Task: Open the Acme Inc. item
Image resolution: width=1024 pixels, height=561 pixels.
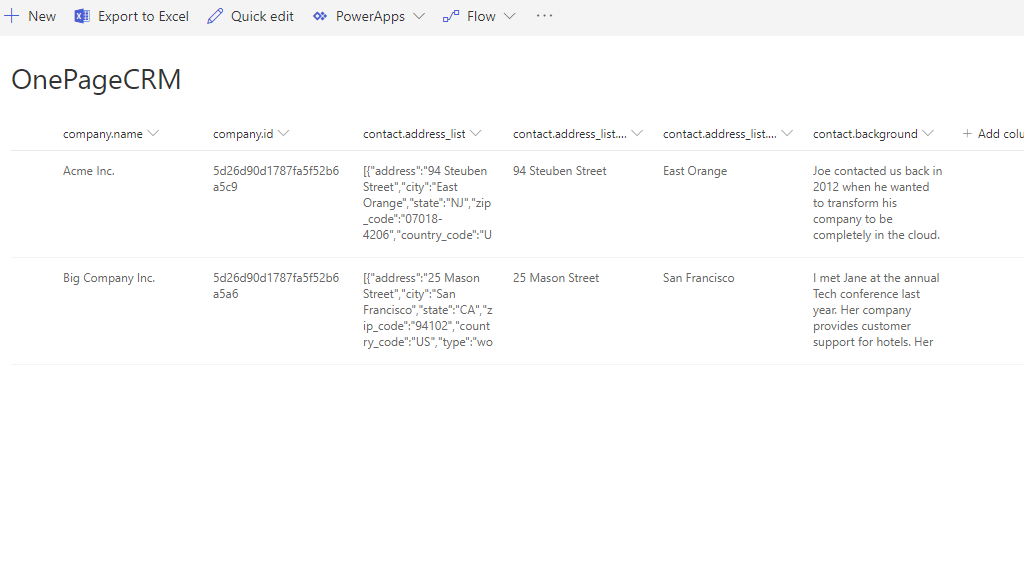Action: pos(89,171)
